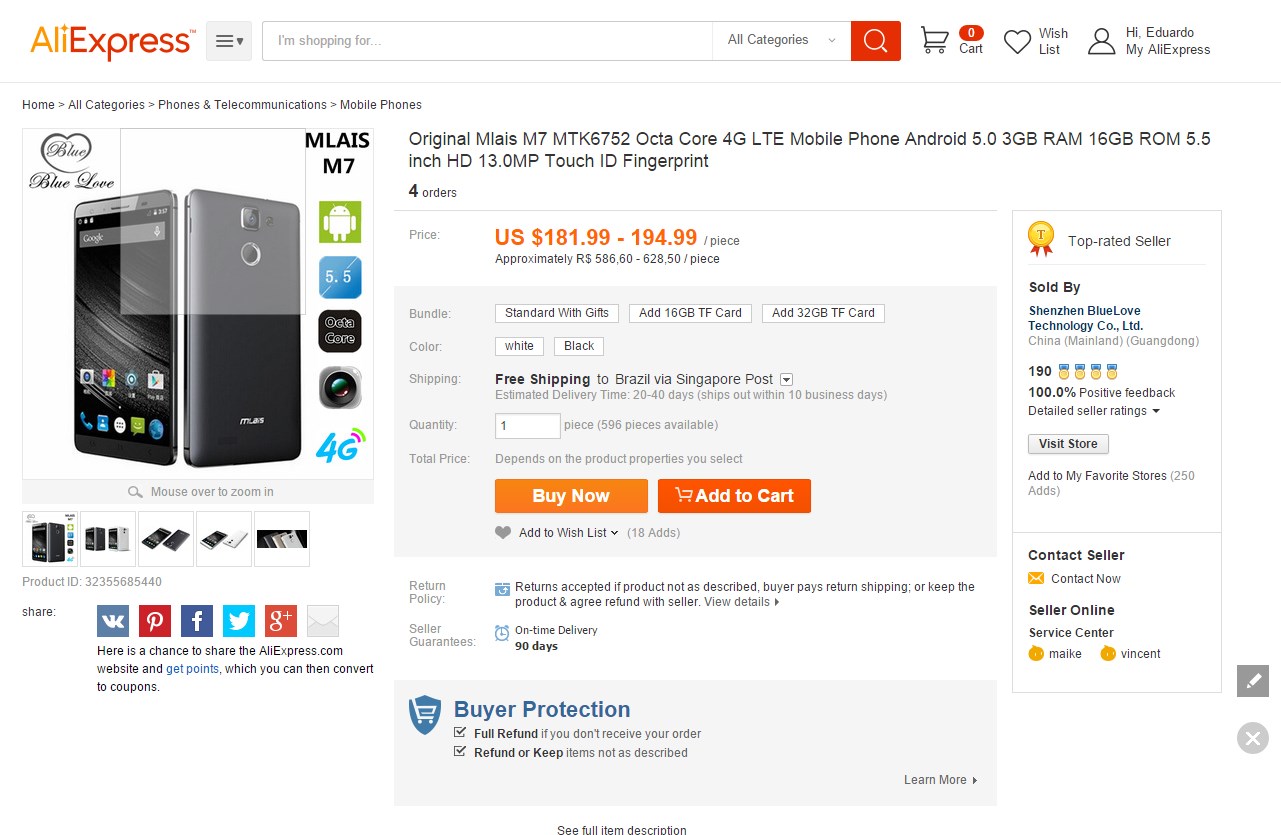Open the shopping cart icon

(934, 41)
